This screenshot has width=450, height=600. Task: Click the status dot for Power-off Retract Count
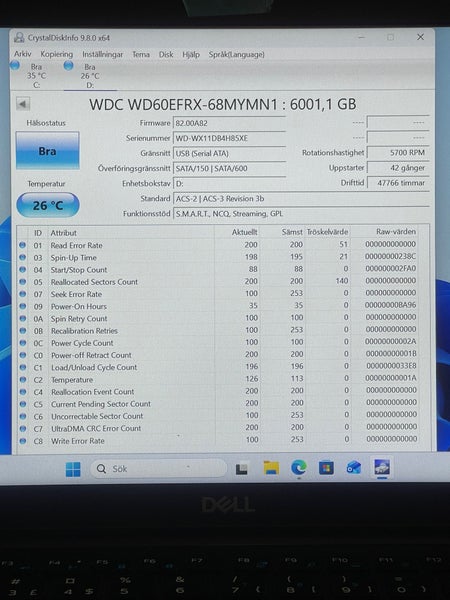click(x=23, y=355)
